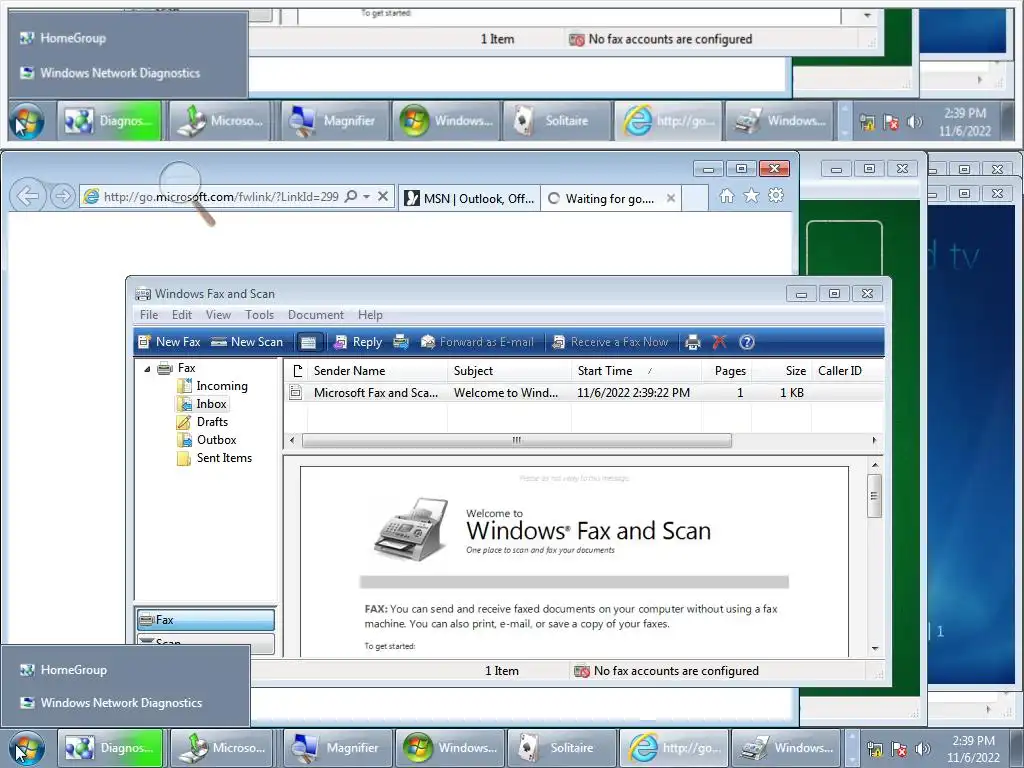Screen dimensions: 1024x768
Task: Click the New Scan toolbar button
Action: 247,342
